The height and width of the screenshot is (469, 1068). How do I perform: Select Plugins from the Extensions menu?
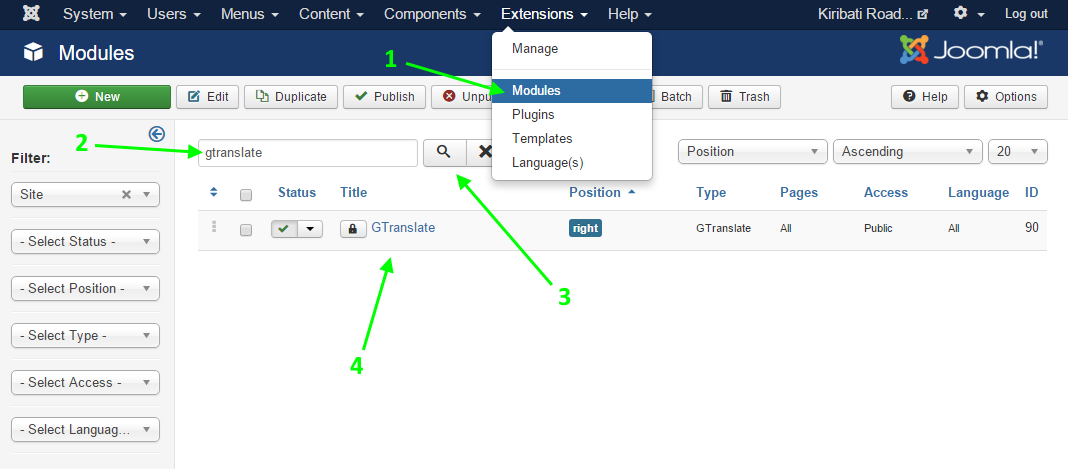533,114
